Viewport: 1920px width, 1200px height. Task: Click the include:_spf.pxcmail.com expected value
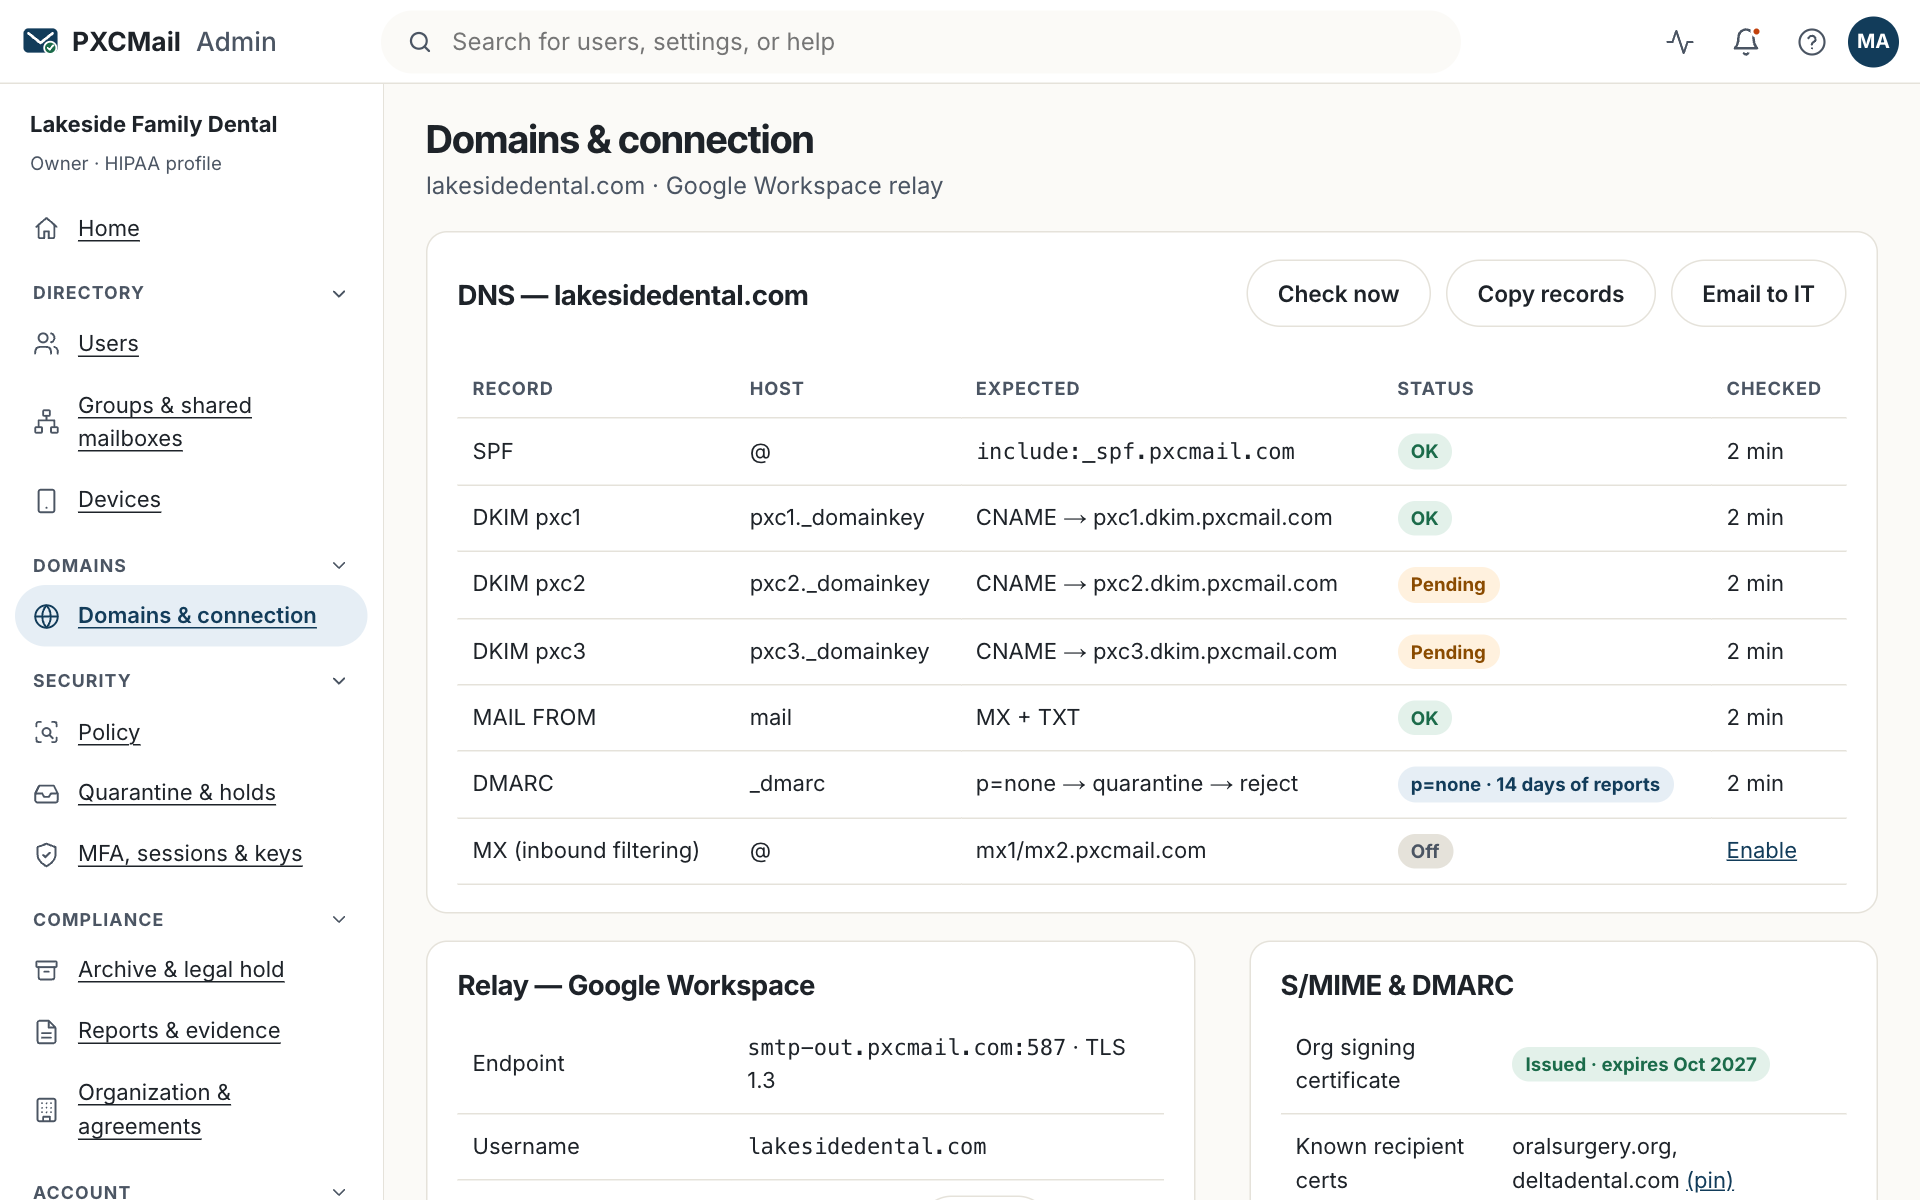click(x=1135, y=451)
